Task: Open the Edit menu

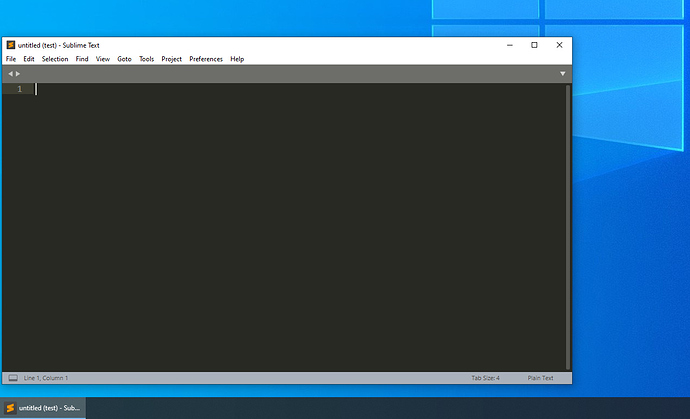Action: pyautogui.click(x=29, y=59)
